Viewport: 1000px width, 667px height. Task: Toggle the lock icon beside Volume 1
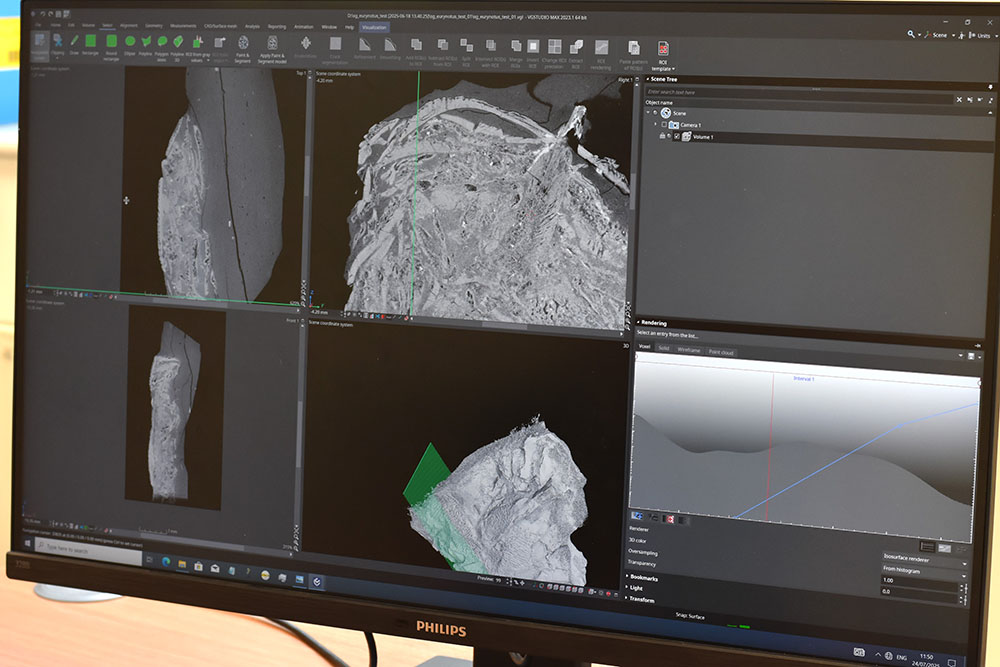point(660,136)
